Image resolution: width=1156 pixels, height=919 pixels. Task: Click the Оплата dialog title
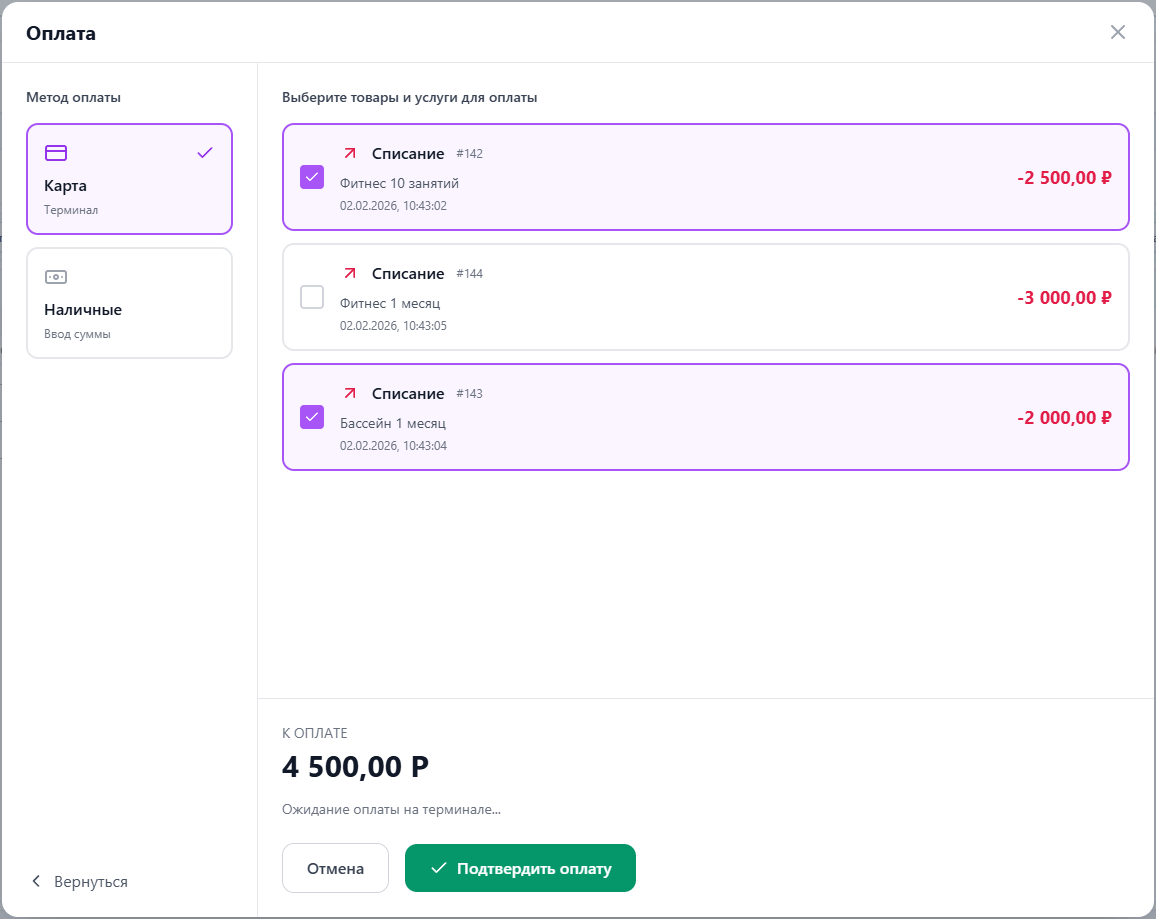pyautogui.click(x=61, y=33)
